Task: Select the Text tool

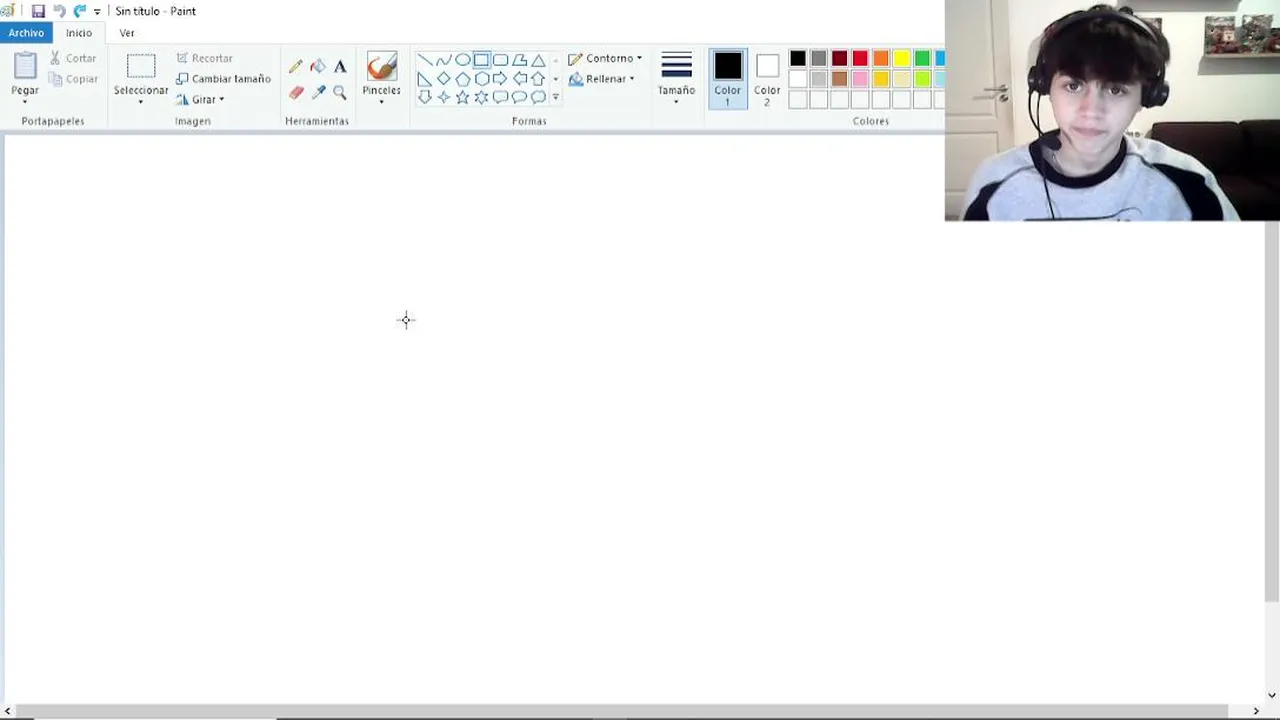Action: pyautogui.click(x=340, y=67)
